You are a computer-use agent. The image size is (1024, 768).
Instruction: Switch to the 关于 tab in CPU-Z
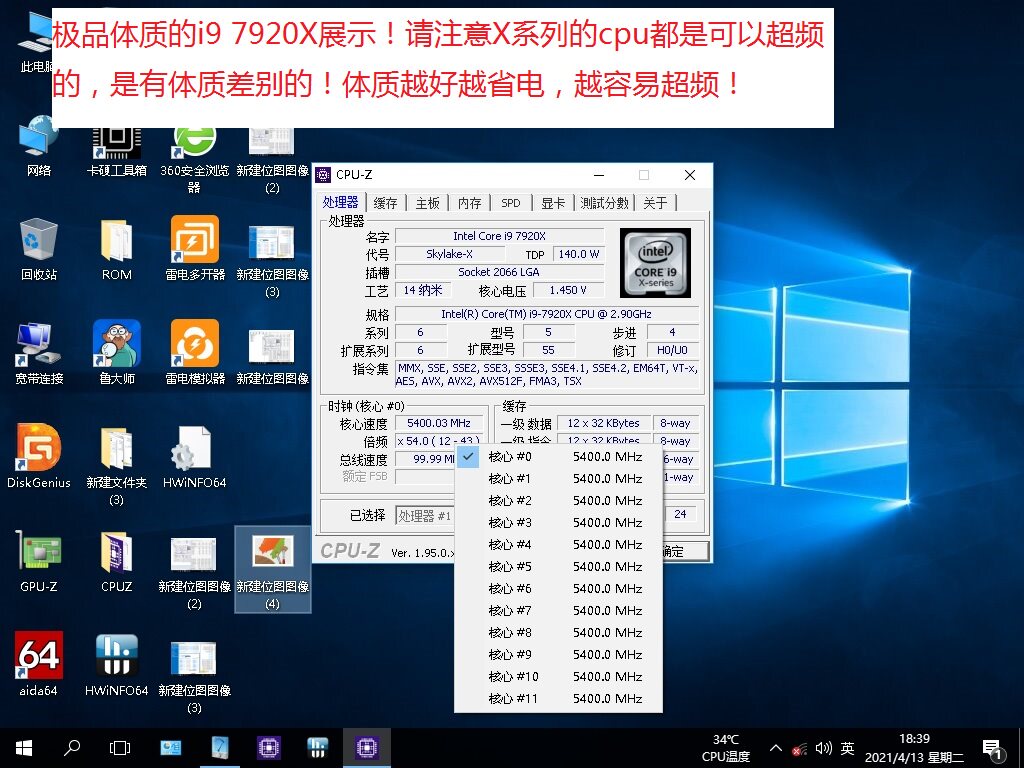point(655,203)
